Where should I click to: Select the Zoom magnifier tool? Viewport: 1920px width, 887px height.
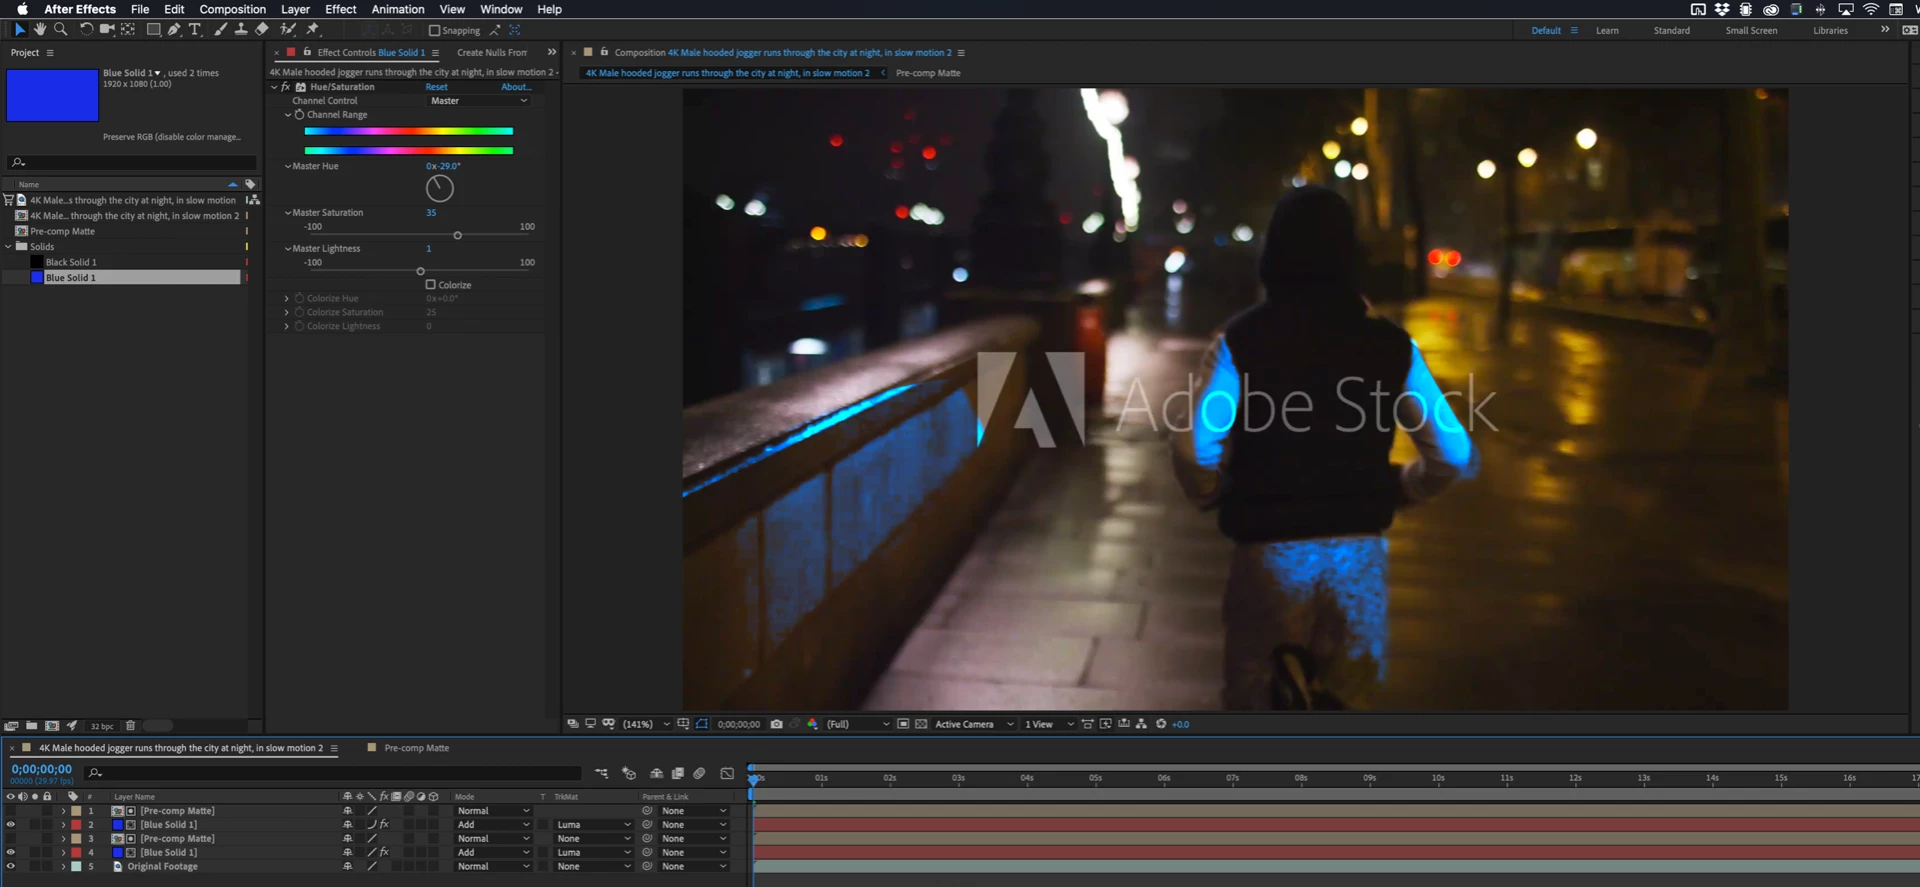[61, 30]
